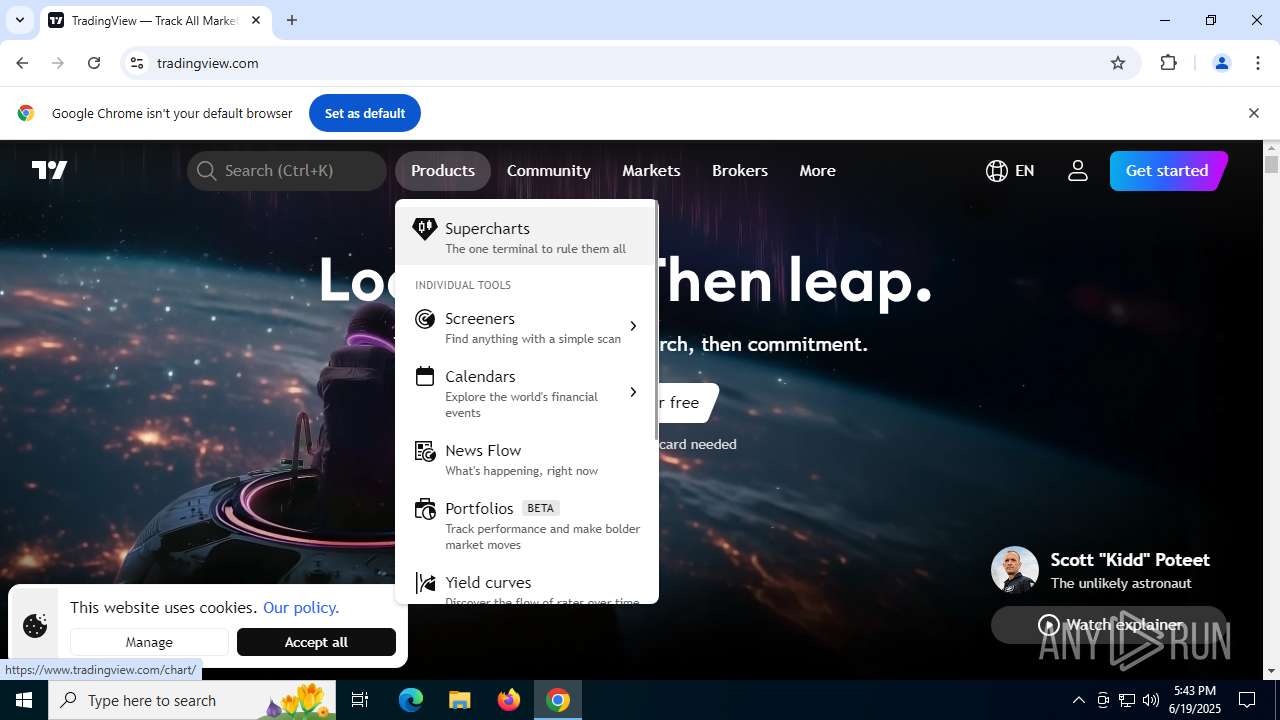Open the Community menu

pyautogui.click(x=548, y=170)
